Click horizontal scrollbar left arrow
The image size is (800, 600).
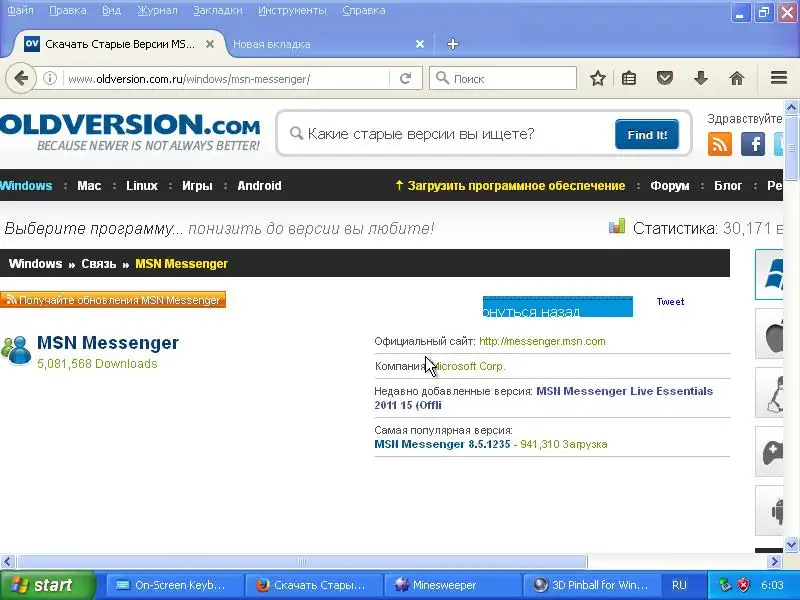tap(7, 561)
